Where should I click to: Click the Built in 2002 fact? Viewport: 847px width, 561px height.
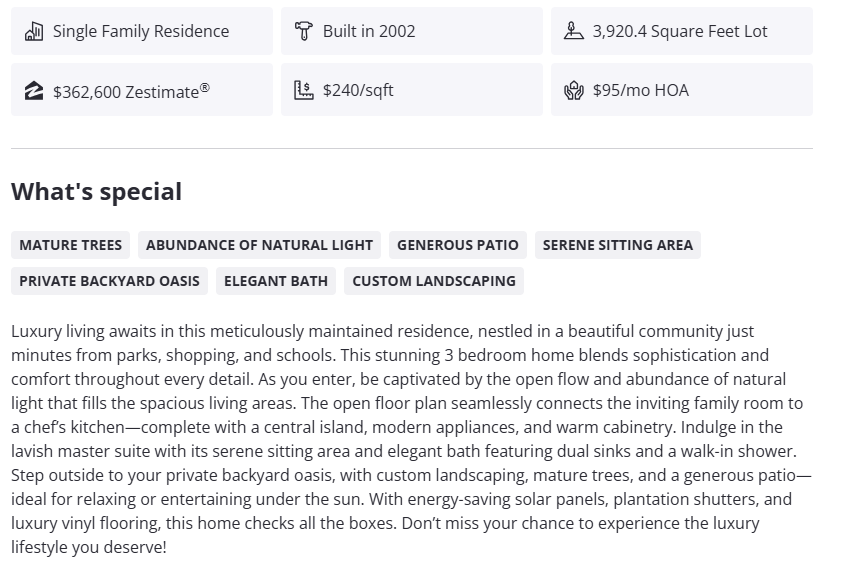click(369, 31)
